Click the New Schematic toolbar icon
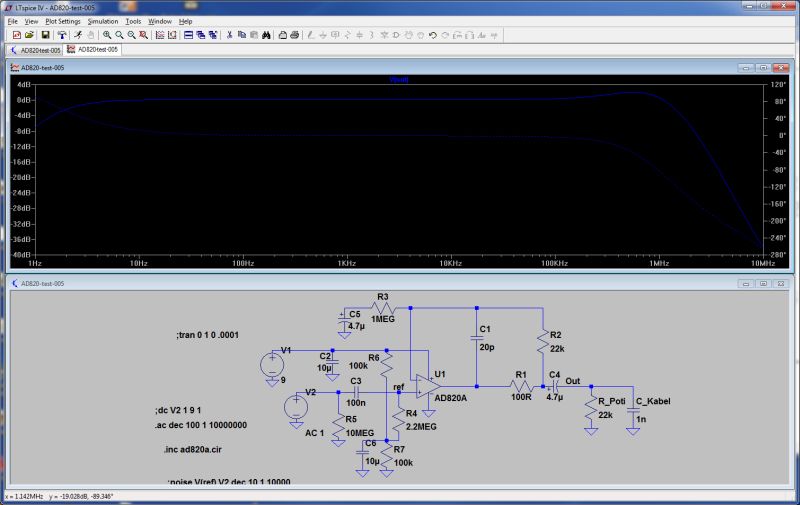The height and width of the screenshot is (505, 800). click(17, 35)
